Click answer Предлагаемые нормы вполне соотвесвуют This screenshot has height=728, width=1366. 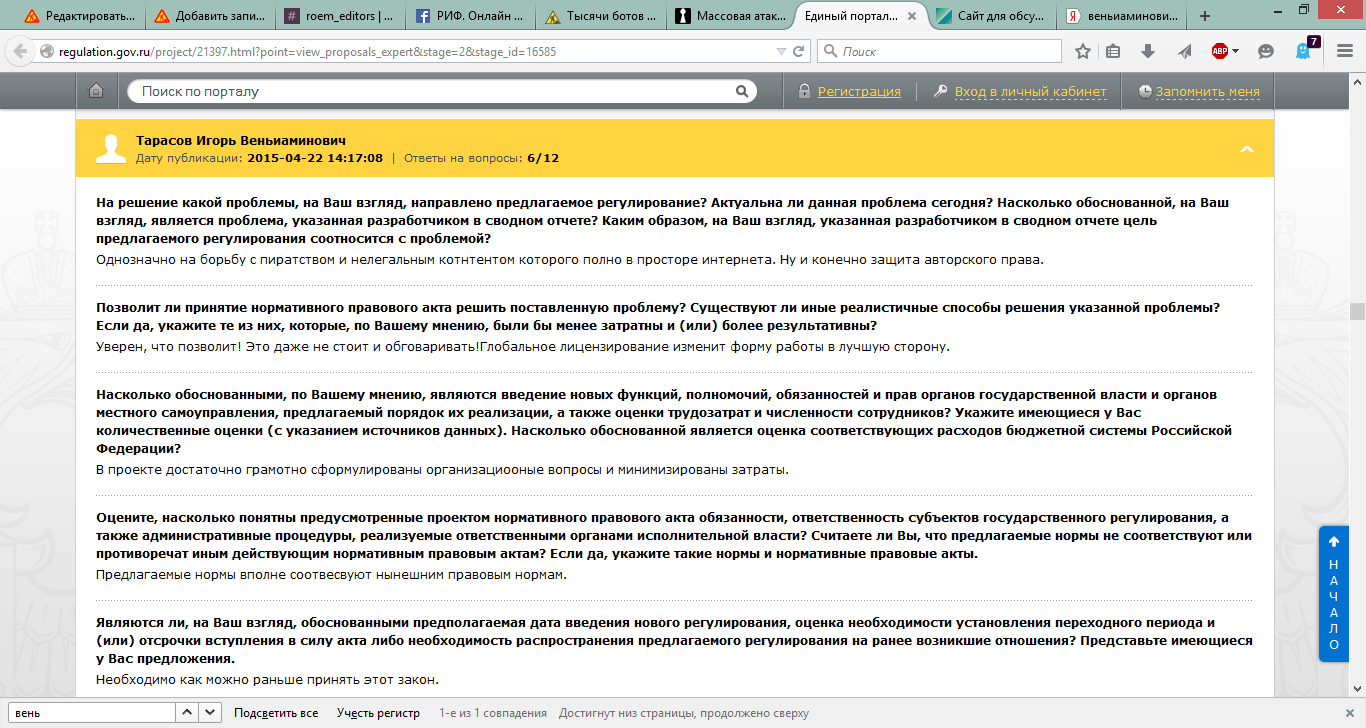tap(331, 575)
